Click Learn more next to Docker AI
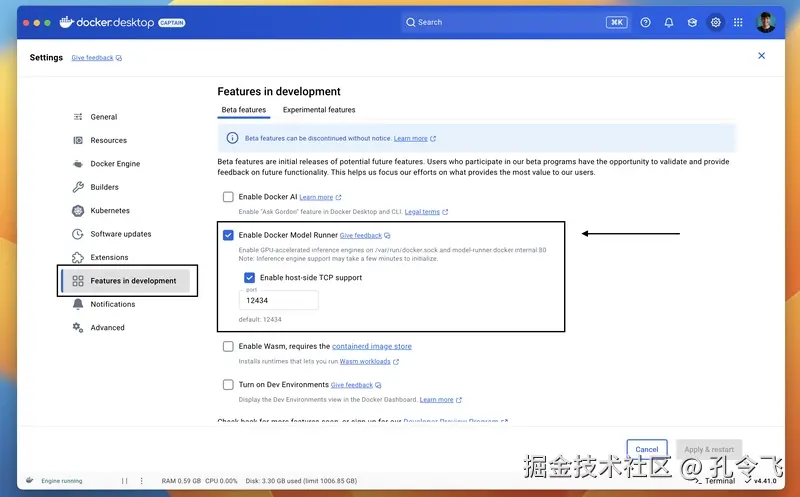Viewport: 800px width, 497px height. (316, 197)
